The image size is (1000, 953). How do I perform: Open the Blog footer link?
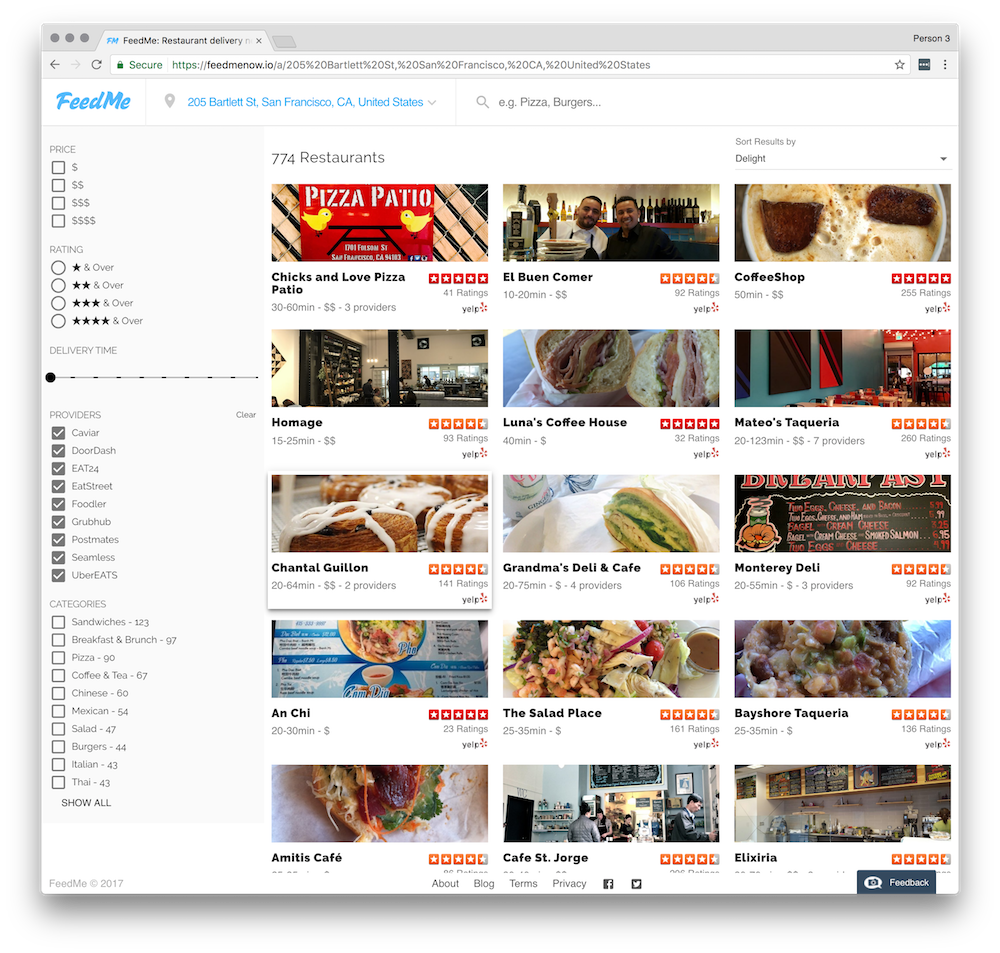point(484,883)
